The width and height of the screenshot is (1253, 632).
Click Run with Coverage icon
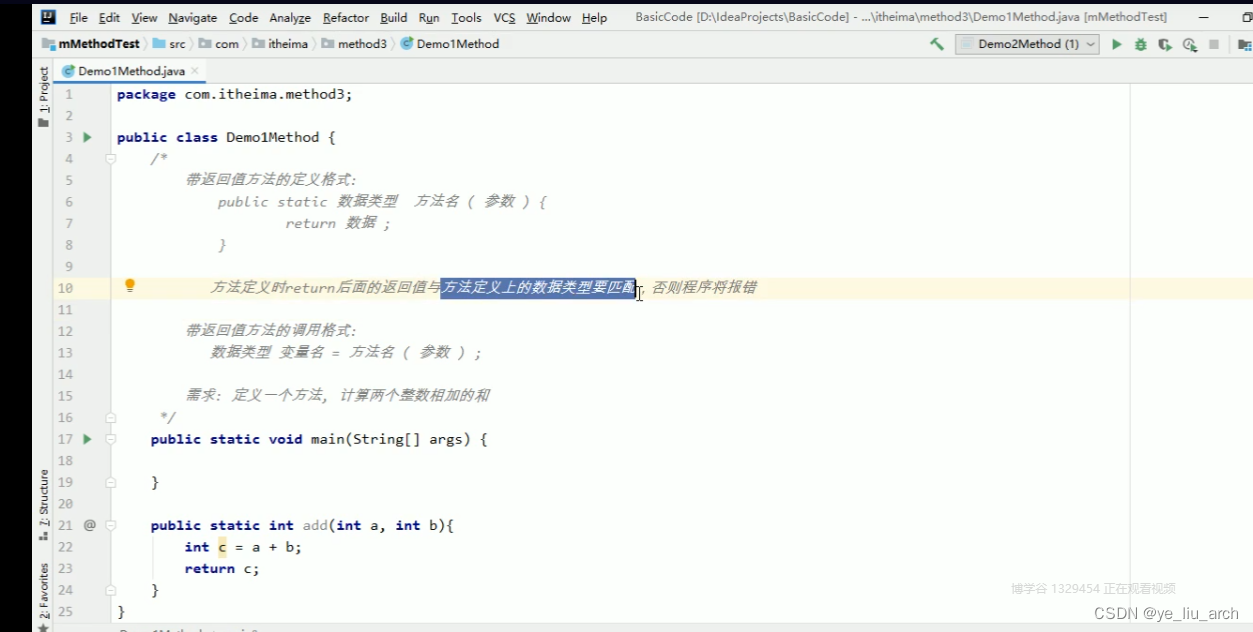pyautogui.click(x=1165, y=44)
